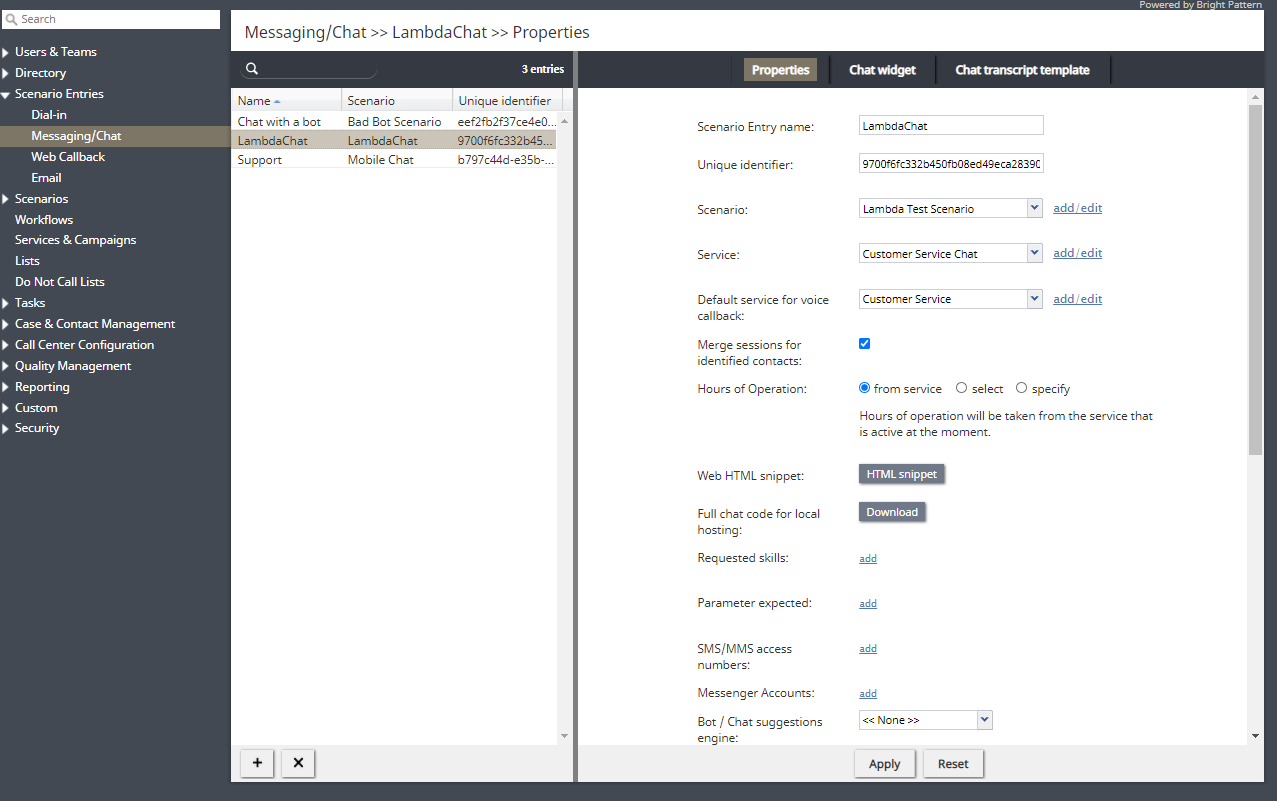Open Services & Campaigns
The width and height of the screenshot is (1277, 801).
[75, 240]
